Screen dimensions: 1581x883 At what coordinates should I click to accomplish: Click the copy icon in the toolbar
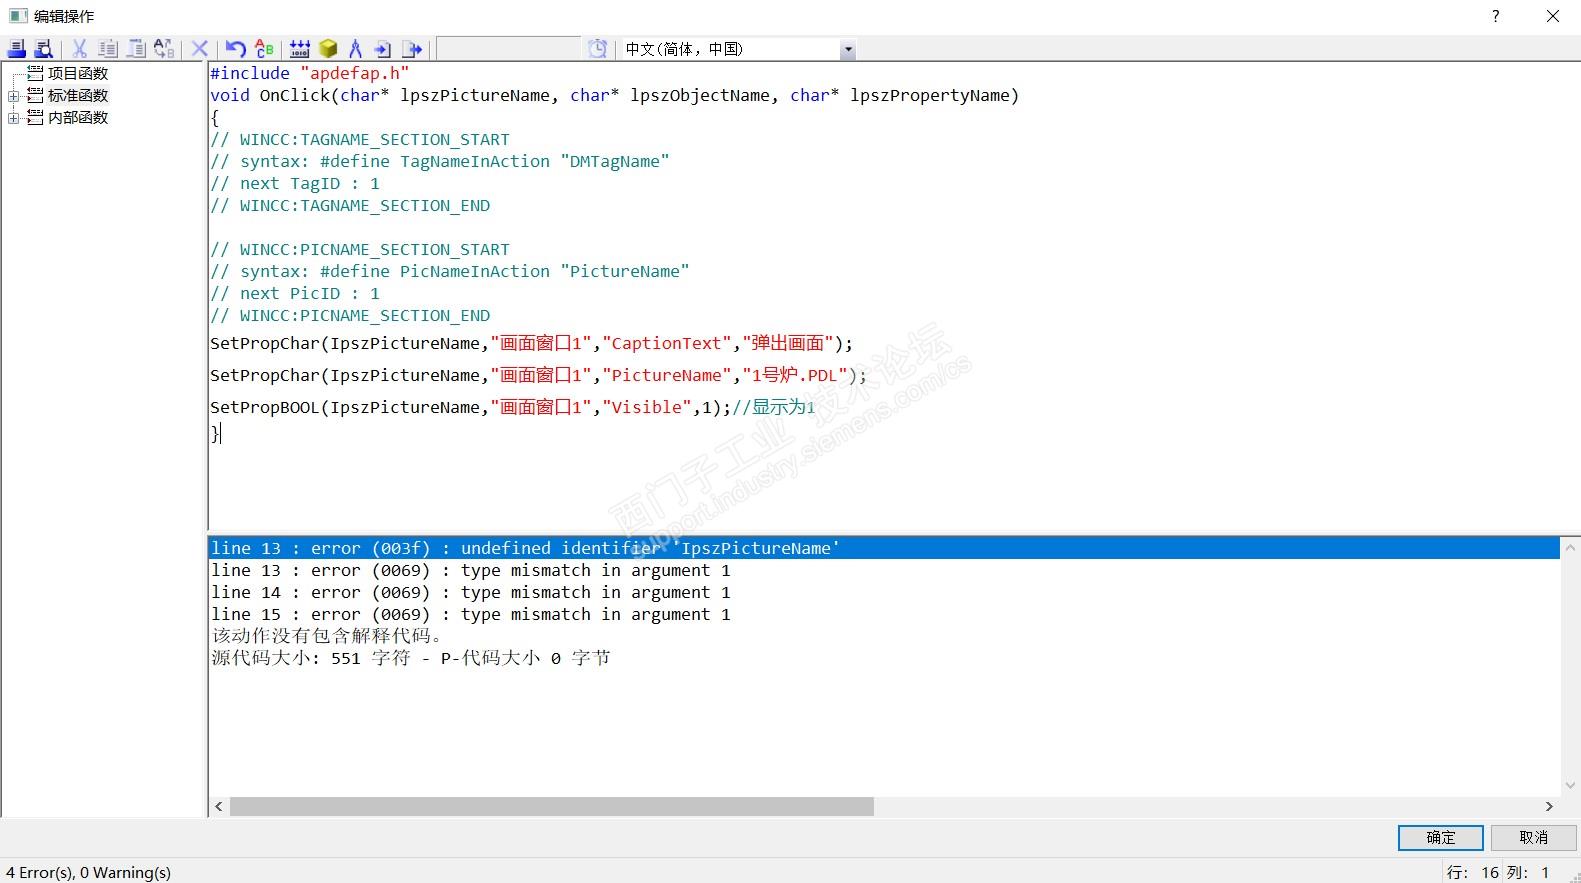point(108,49)
